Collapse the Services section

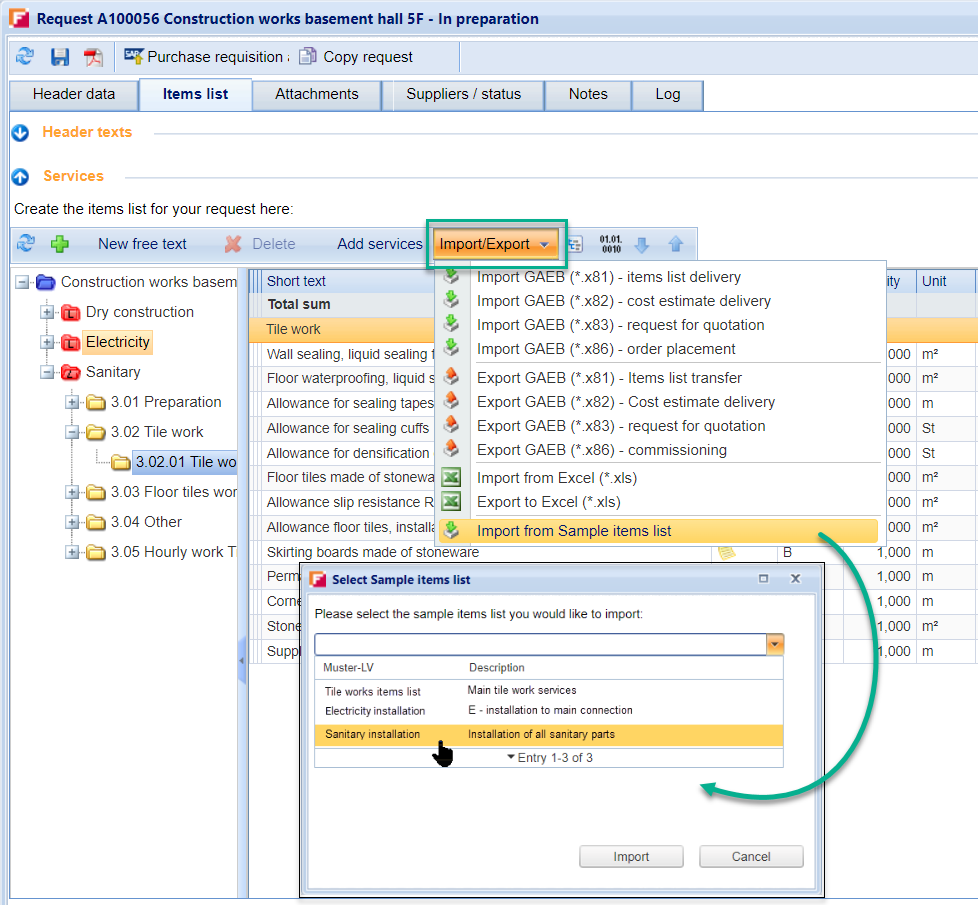[x=21, y=177]
